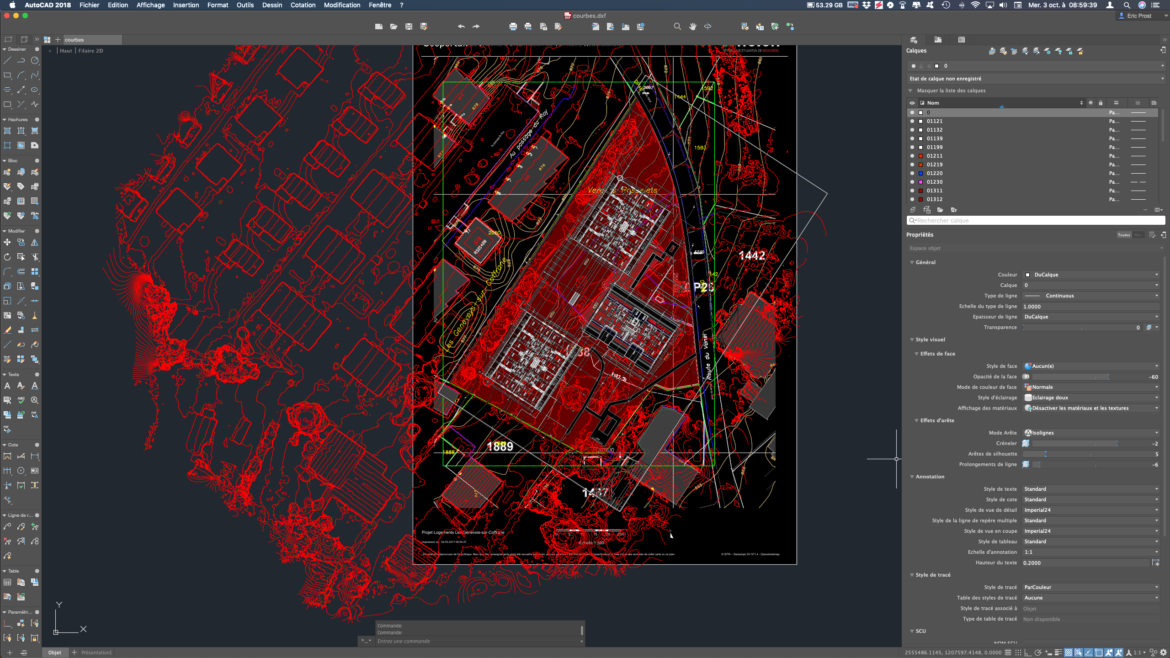Select the Line tool in Dessiner panel
Screen dimensions: 1170x658
7,60
